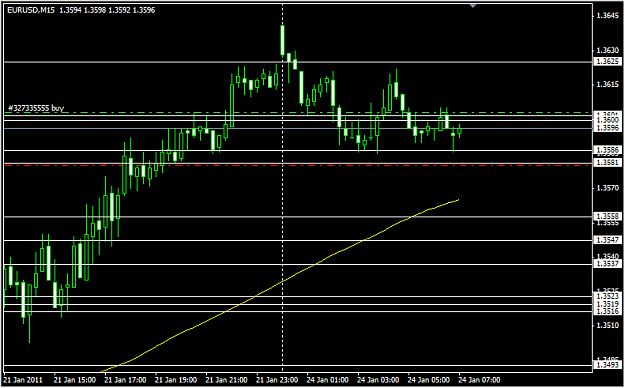Click the 1.3547 price label
This screenshot has width=625, height=388.
click(608, 240)
